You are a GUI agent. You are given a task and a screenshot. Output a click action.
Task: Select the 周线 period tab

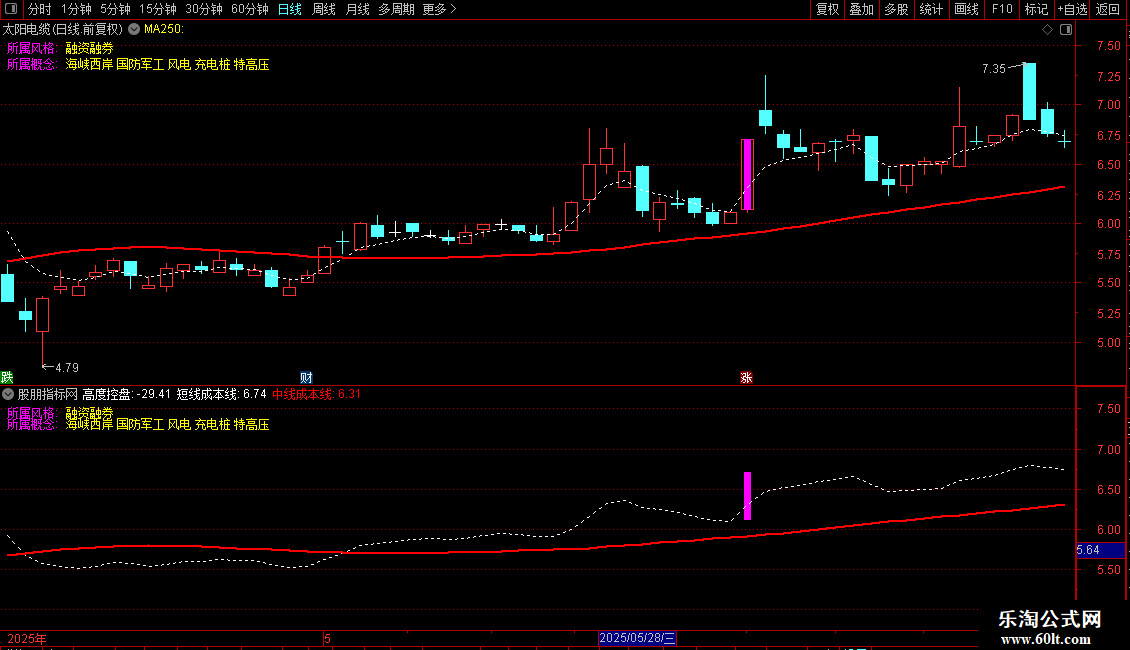click(x=324, y=9)
